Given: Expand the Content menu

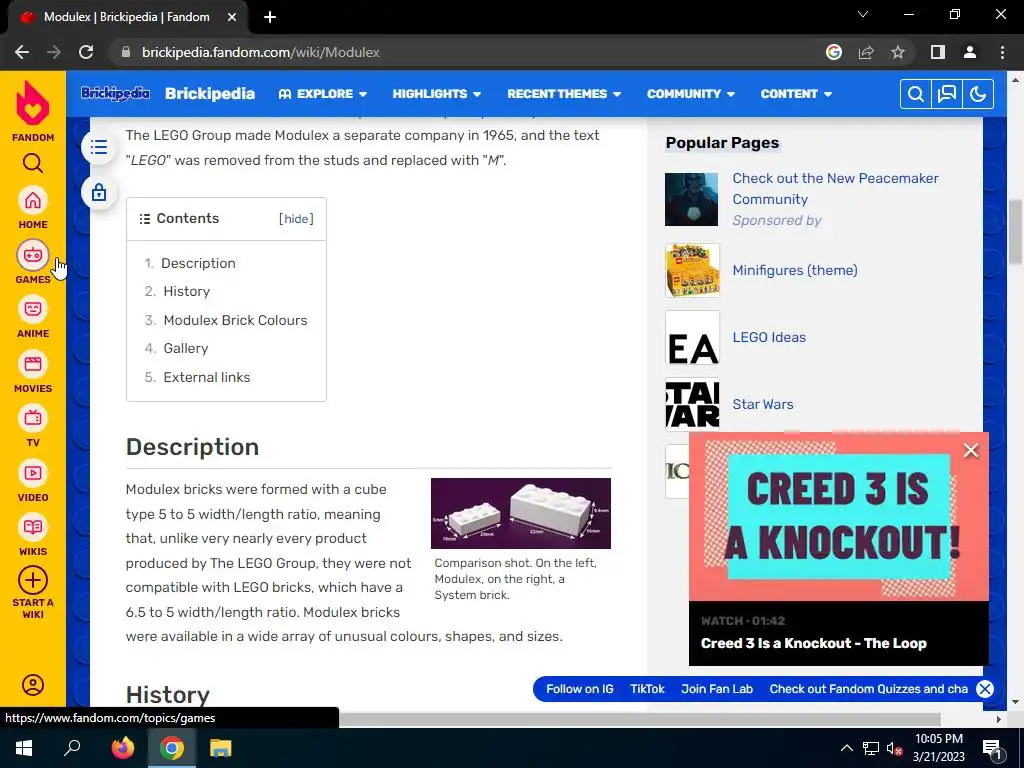Looking at the screenshot, I should tap(796, 94).
